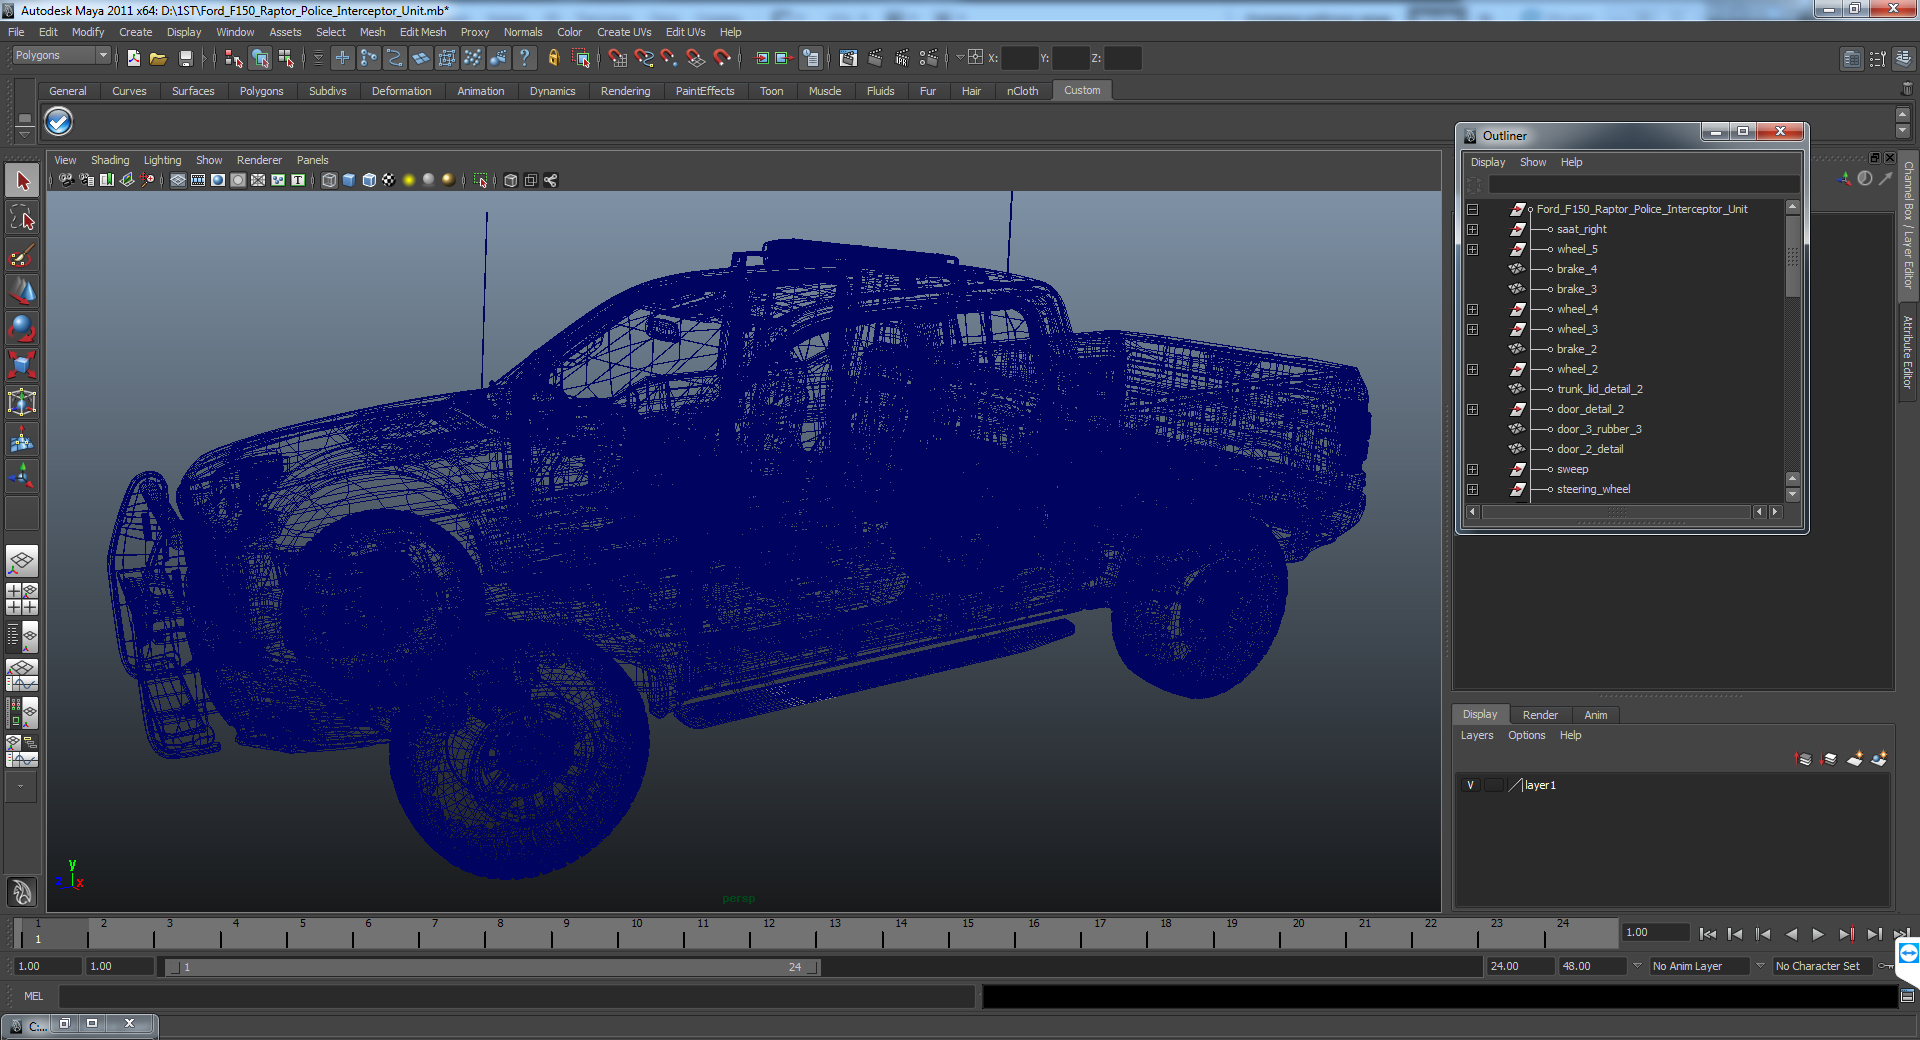
Task: Click the use all lights yellow ball icon
Action: [x=409, y=180]
